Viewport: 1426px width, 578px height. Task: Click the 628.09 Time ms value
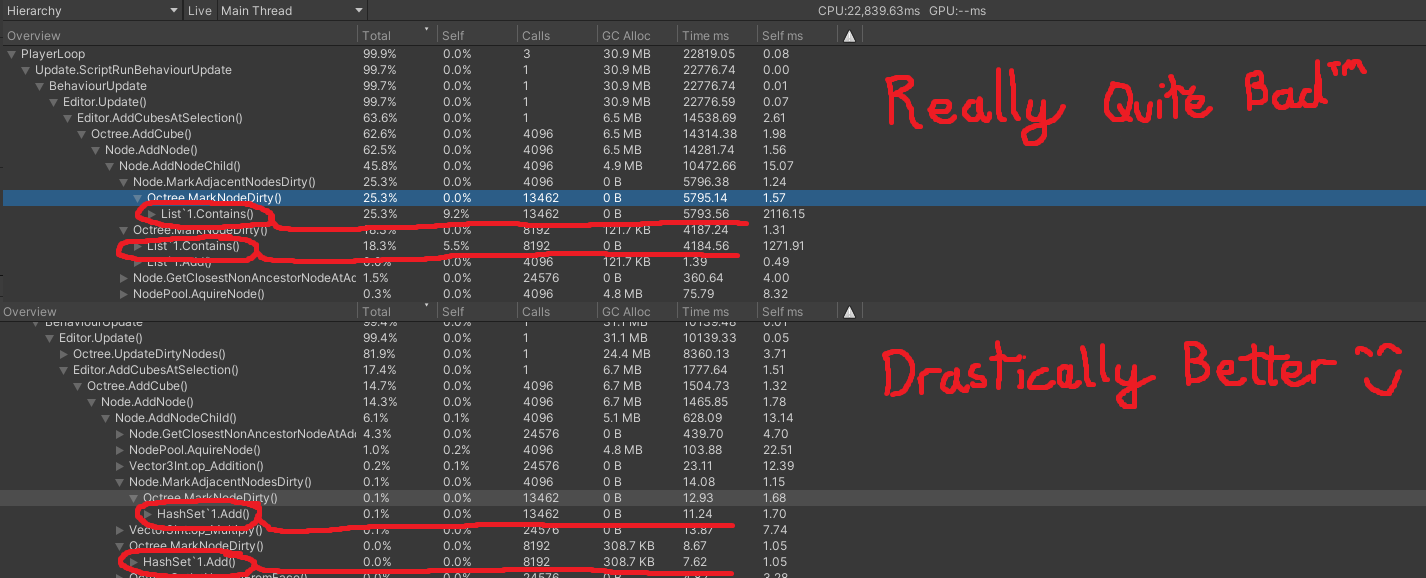click(703, 418)
